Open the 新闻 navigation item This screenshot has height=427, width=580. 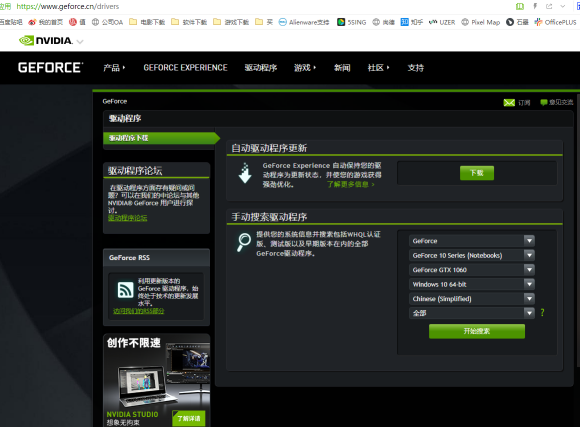point(342,68)
